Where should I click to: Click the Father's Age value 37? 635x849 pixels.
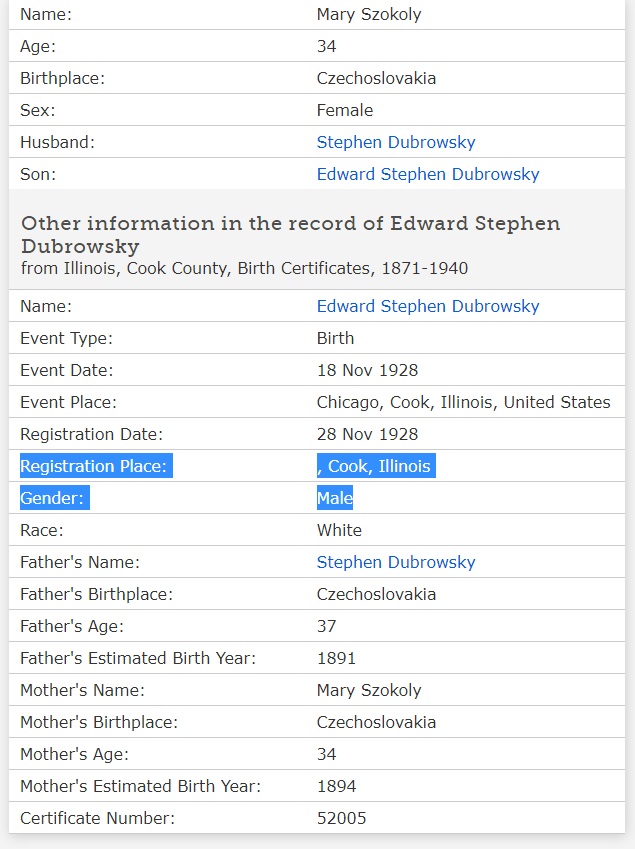327,626
